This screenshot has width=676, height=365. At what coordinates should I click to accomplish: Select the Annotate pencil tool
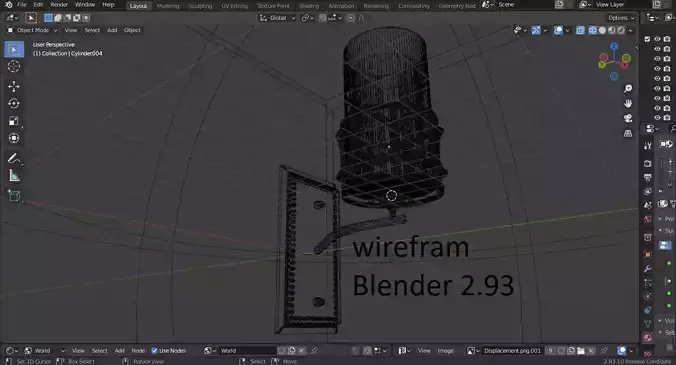coord(14,159)
